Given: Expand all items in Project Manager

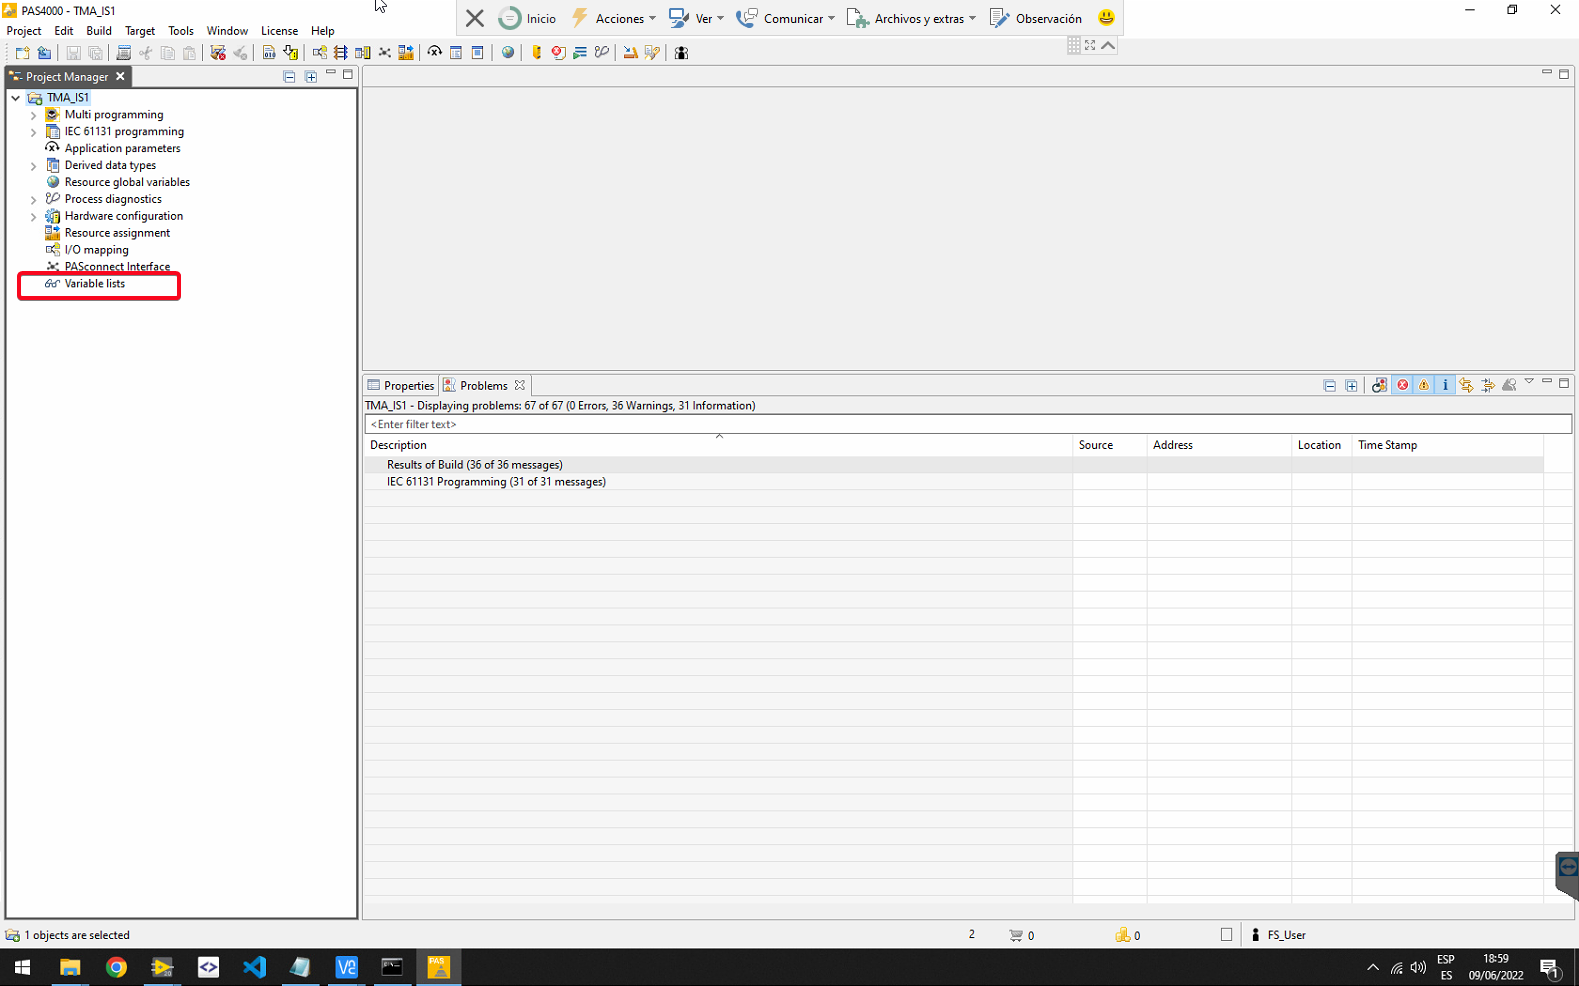Looking at the screenshot, I should (x=311, y=77).
